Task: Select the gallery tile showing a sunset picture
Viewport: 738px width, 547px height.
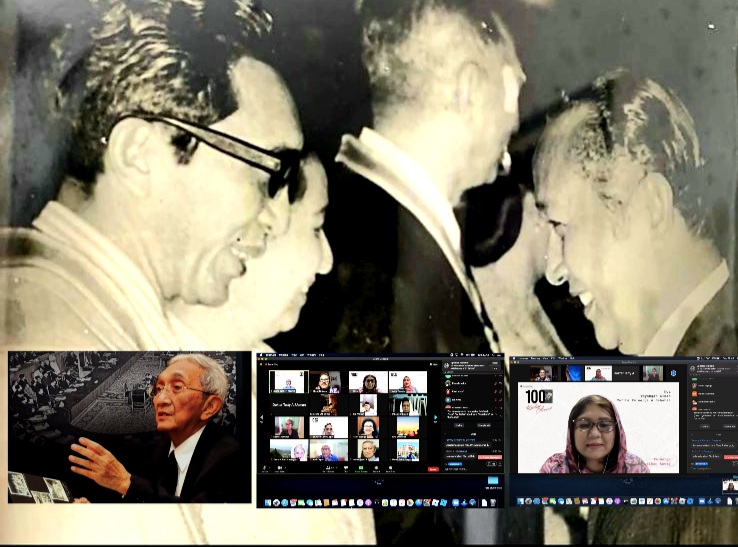Action: click(x=408, y=427)
